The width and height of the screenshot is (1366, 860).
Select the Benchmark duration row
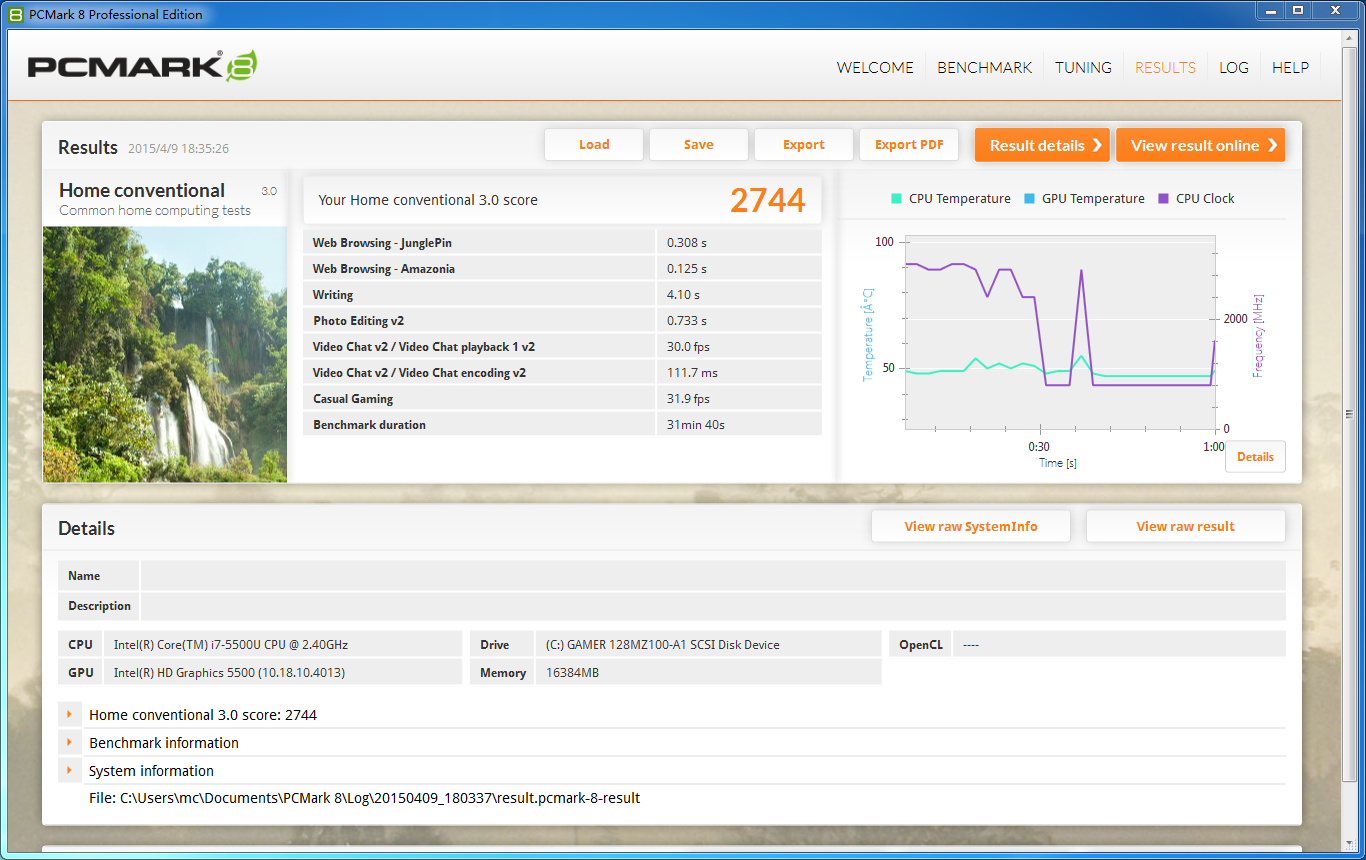tap(562, 424)
